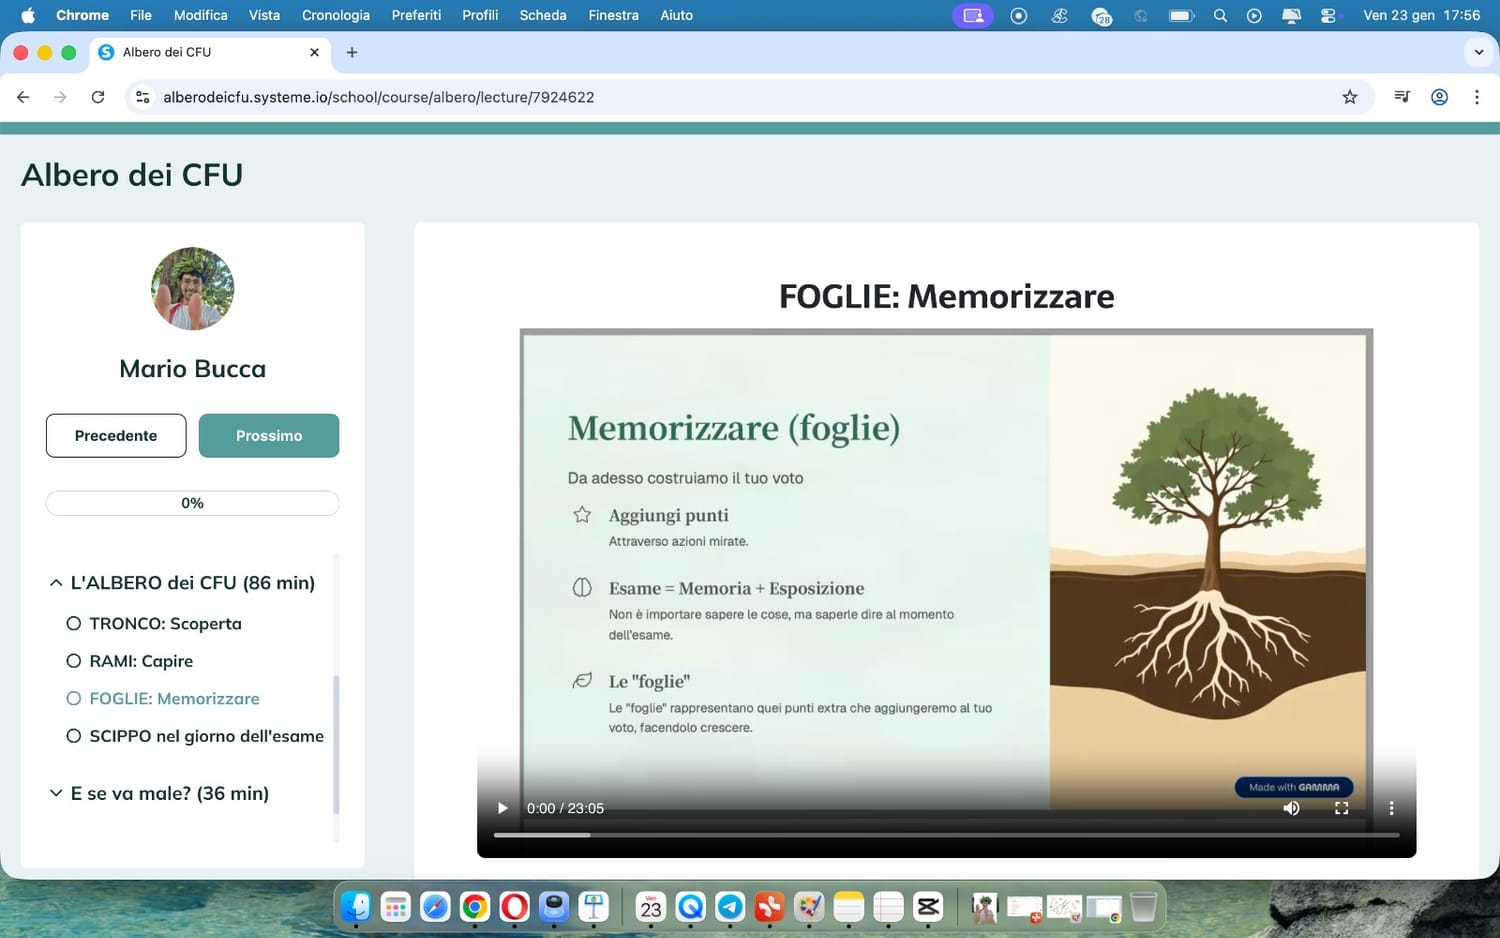The height and width of the screenshot is (938, 1500).
Task: Open Opera browser from the Dock
Action: click(x=514, y=907)
